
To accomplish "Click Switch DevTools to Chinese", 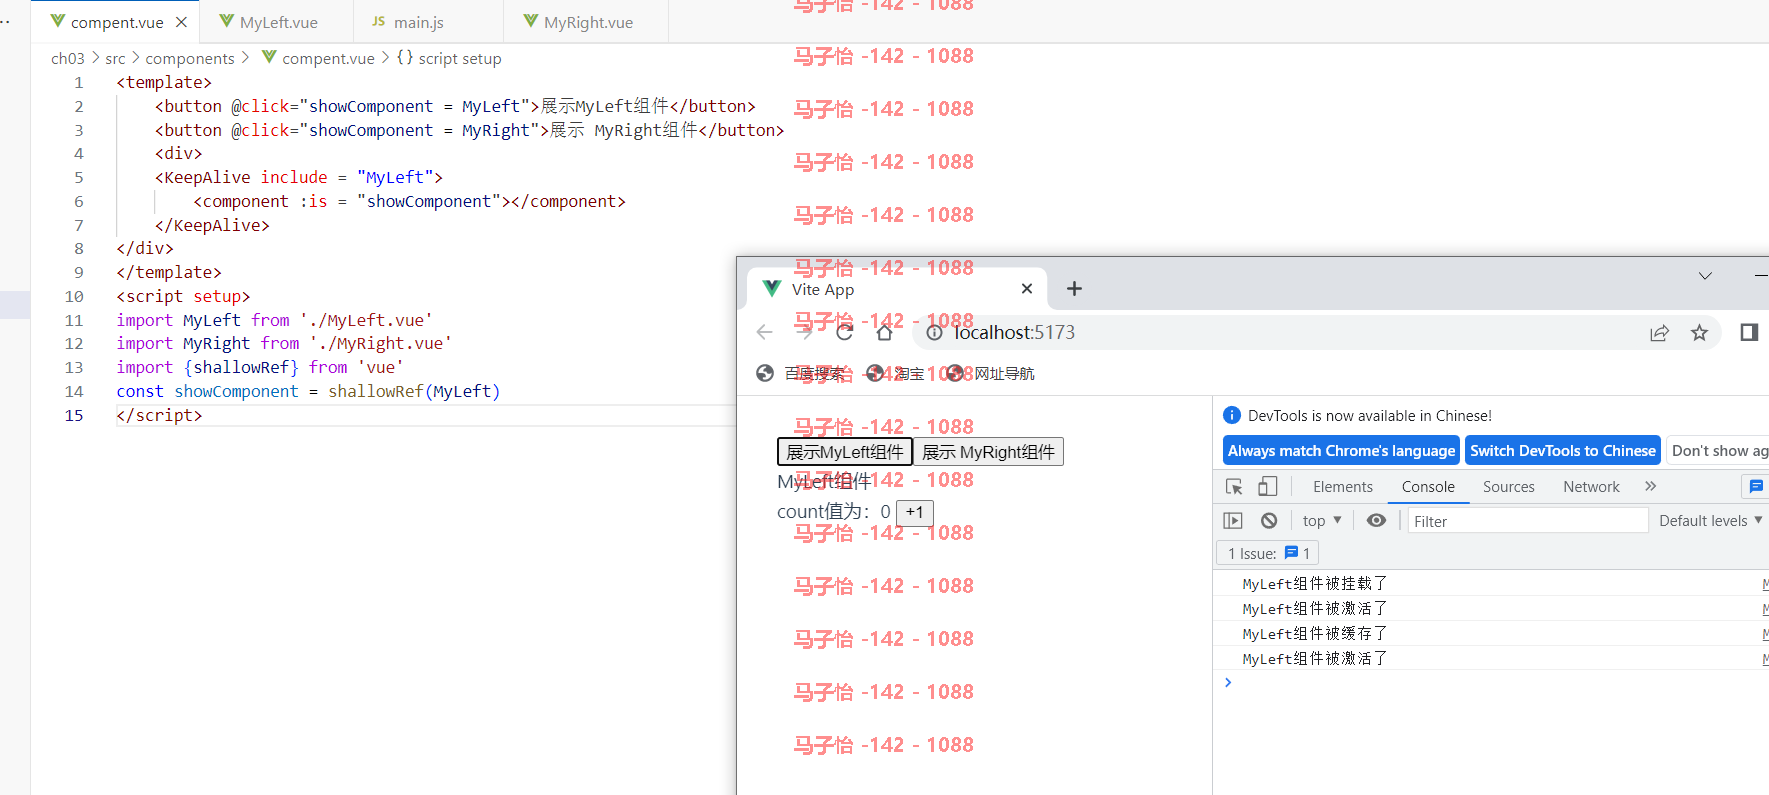I will pos(1563,451).
